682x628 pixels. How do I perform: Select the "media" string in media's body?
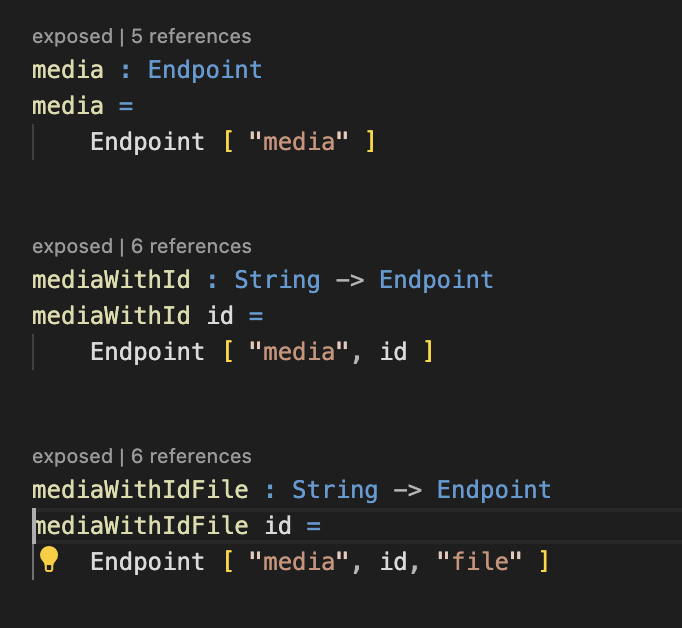tap(305, 142)
